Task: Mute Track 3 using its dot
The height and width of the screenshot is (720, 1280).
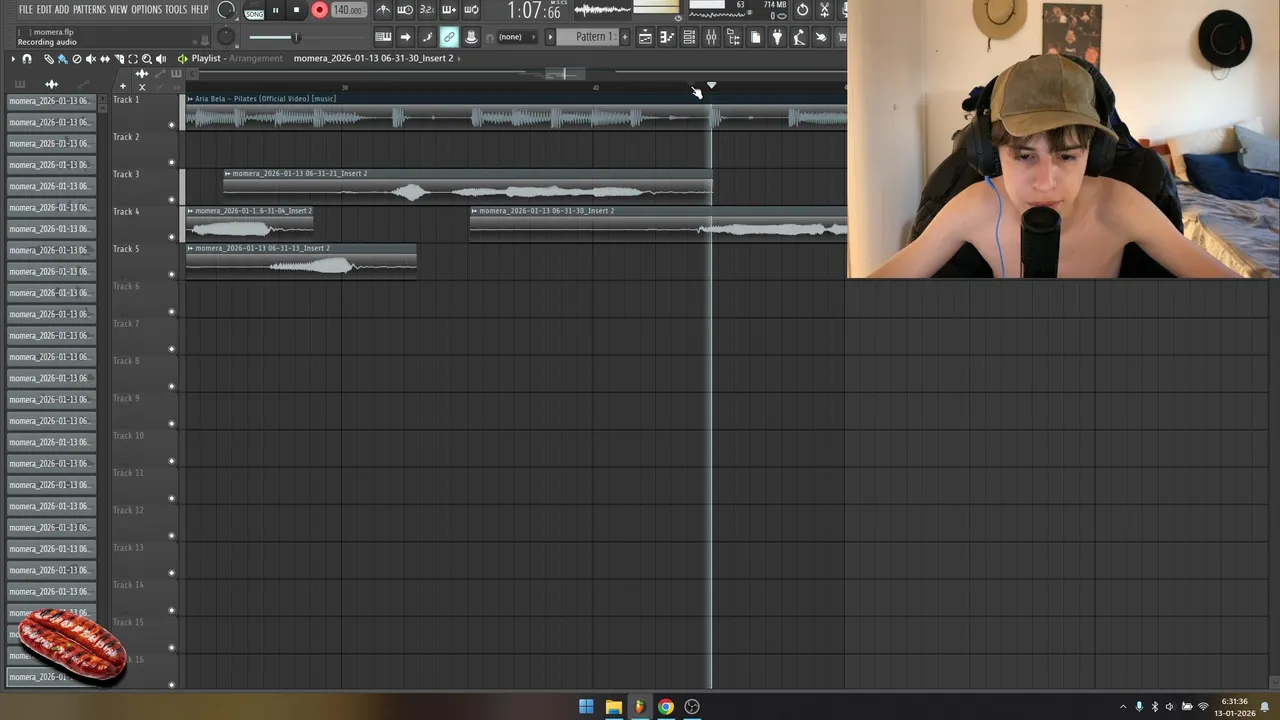Action: tap(171, 199)
